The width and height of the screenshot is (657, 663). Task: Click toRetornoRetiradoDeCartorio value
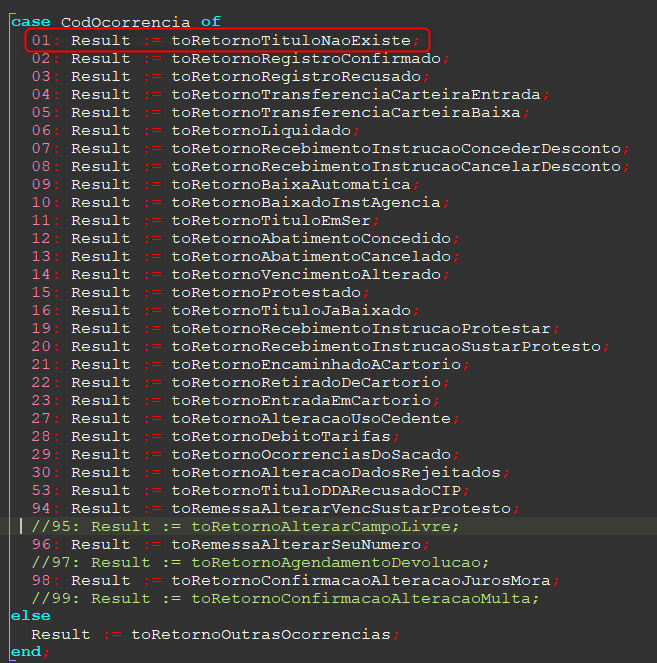coord(306,382)
